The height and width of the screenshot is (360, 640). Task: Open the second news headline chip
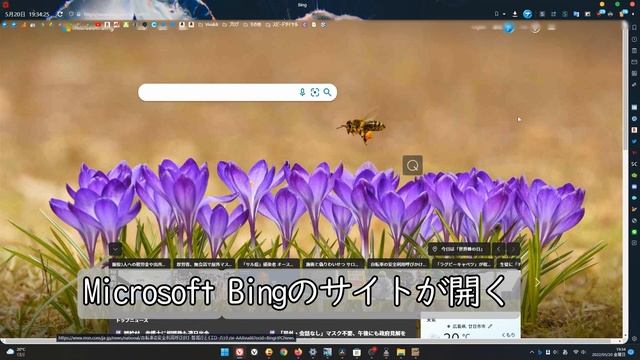[x=204, y=264]
